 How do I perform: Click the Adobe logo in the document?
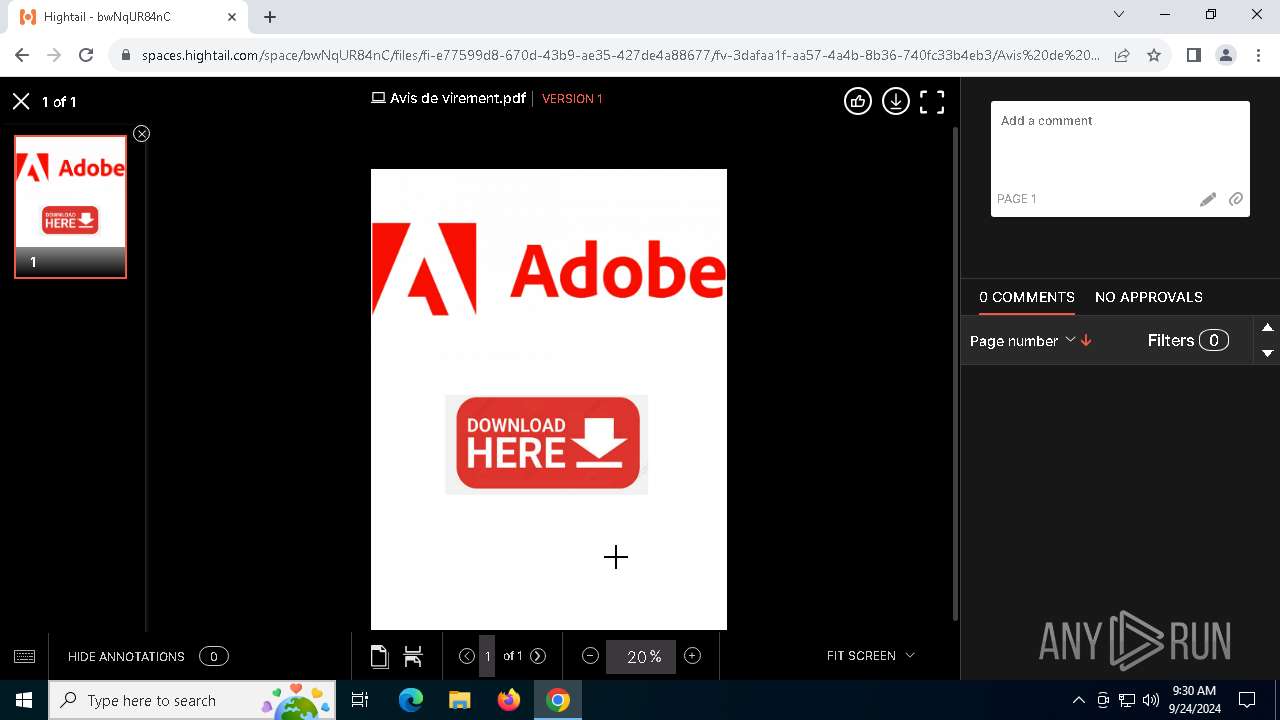click(549, 269)
